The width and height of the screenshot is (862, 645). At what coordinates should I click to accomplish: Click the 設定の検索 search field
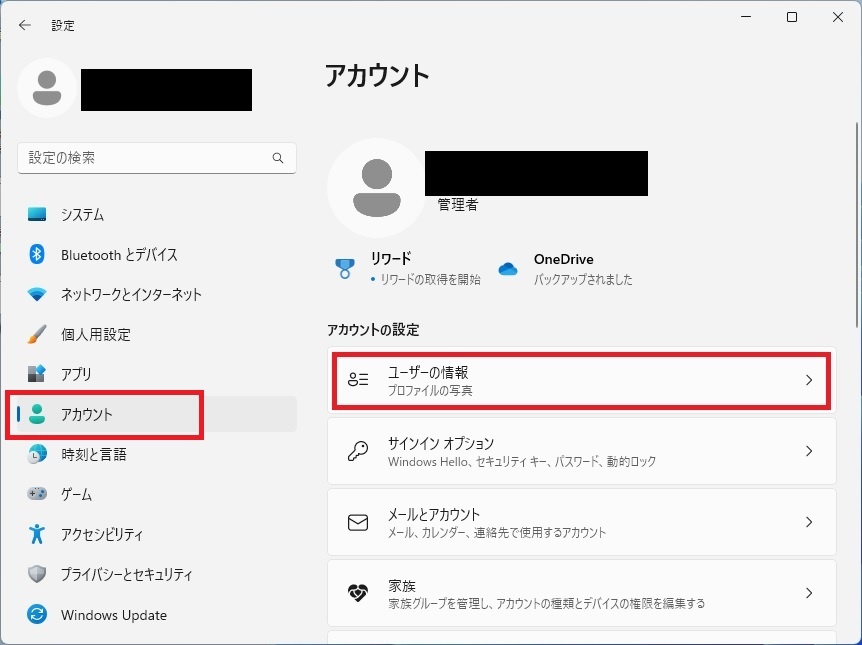[157, 158]
